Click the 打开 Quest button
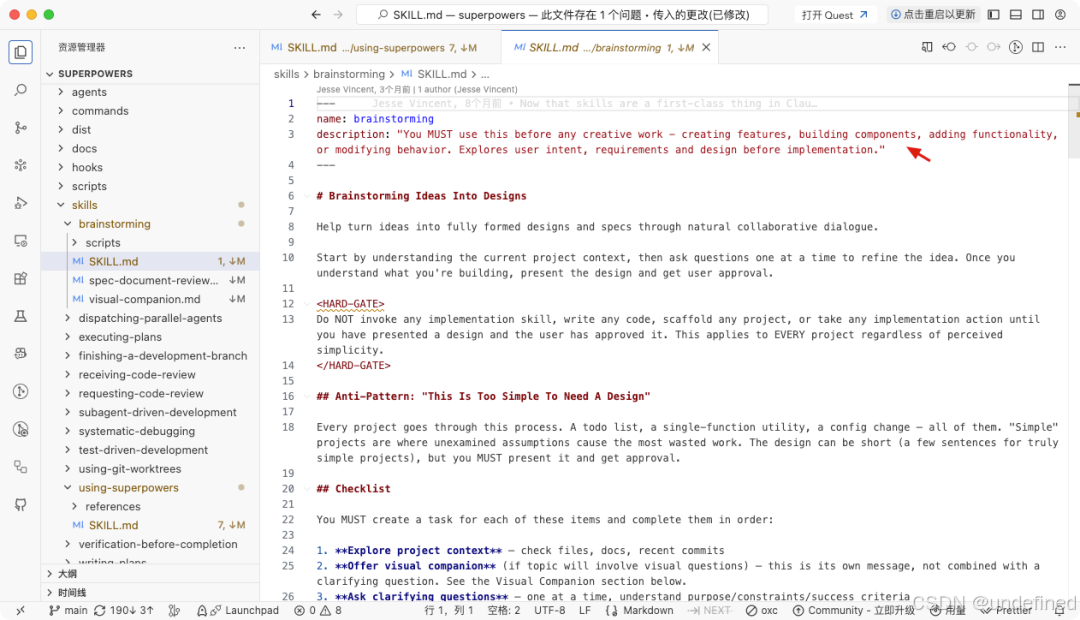 click(834, 14)
